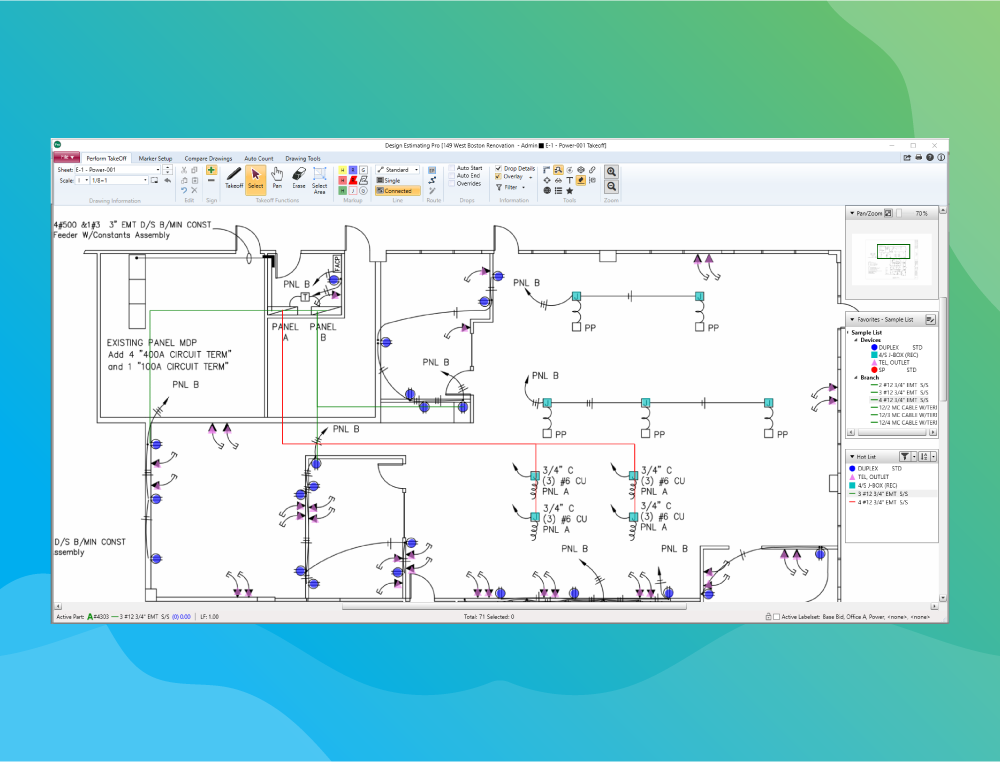Uncheck the Drop Details checkbox
This screenshot has height=762, width=1000.
coord(499,169)
